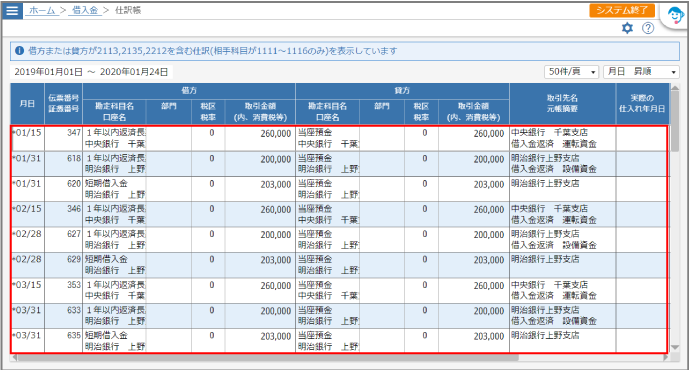Click debit amount 203,000 in voucher 629 row
Screen dimensions: 689x370
click(276, 260)
